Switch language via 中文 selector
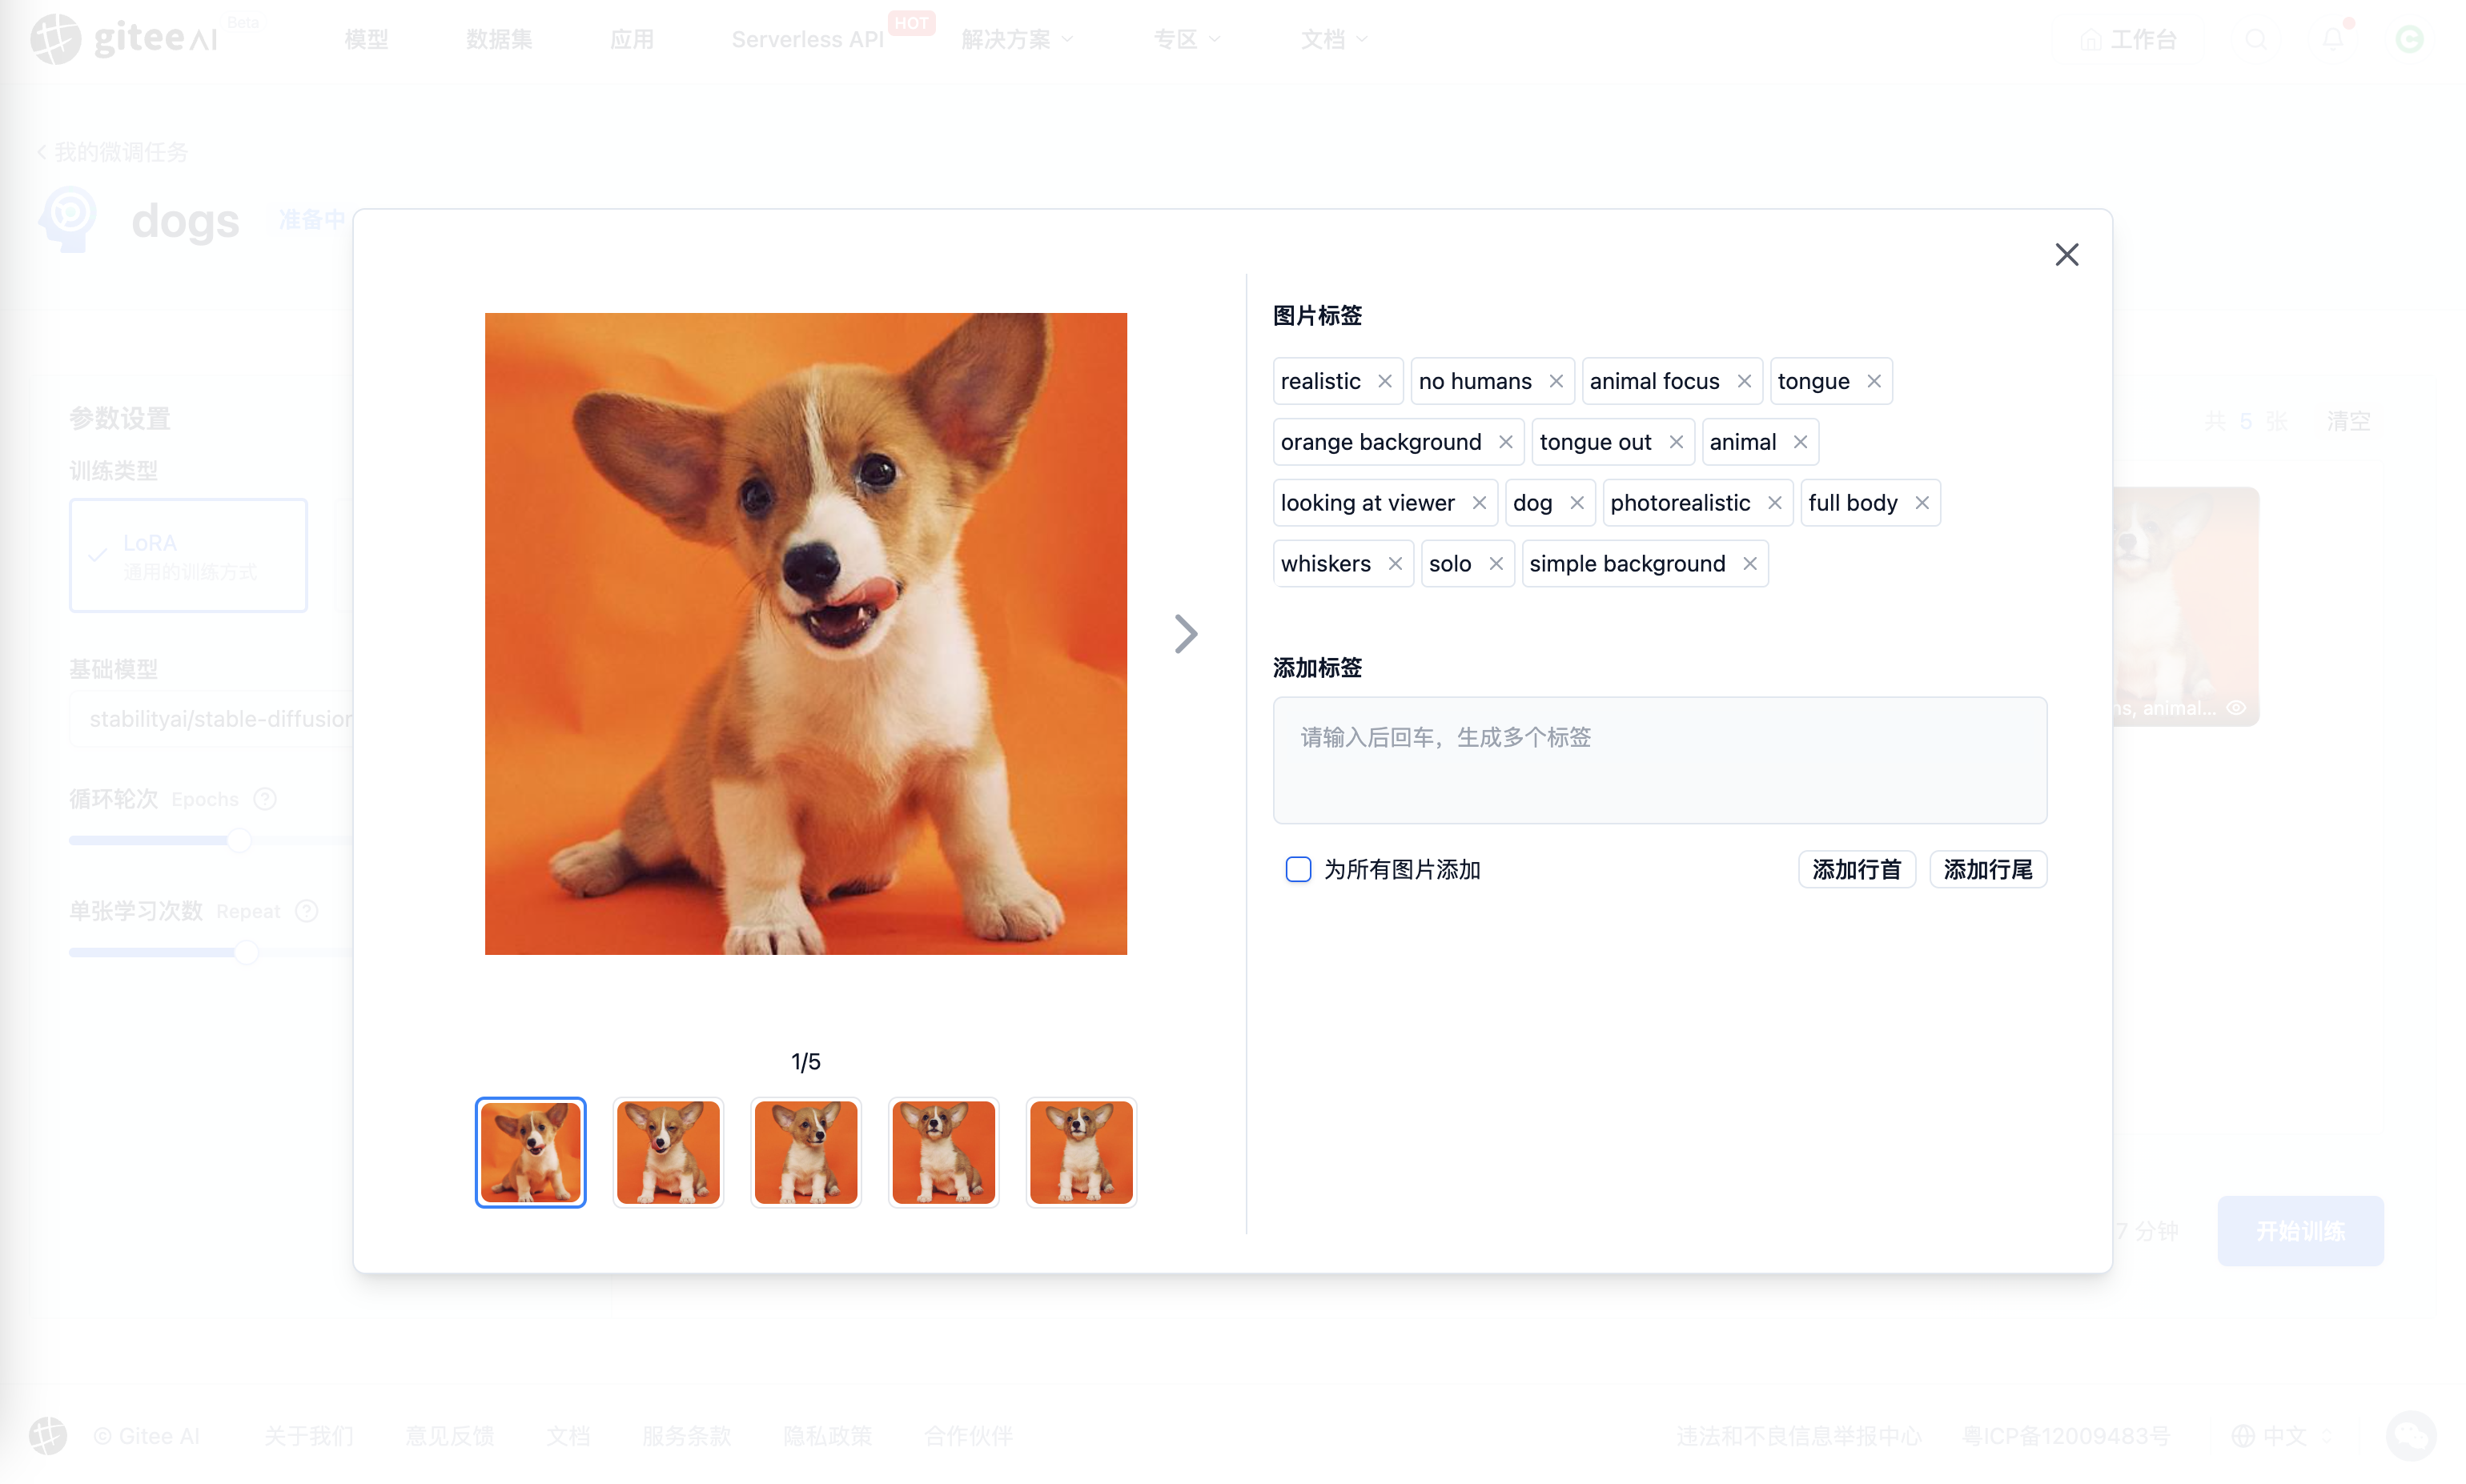Image resolution: width=2466 pixels, height=1484 pixels. click(x=2282, y=1436)
